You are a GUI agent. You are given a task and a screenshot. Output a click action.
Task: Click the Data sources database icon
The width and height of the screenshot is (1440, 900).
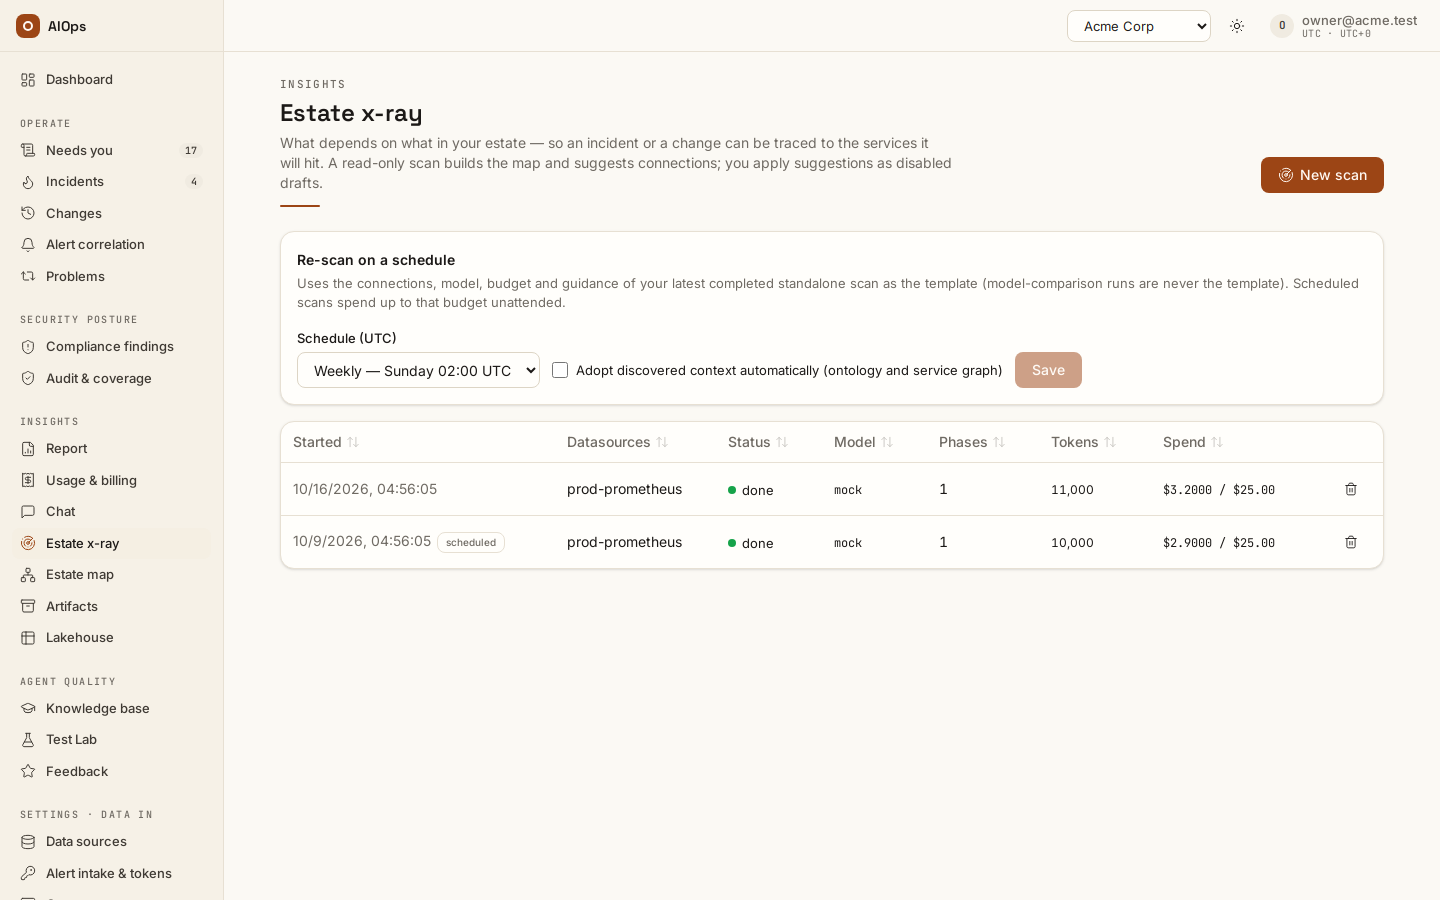(x=28, y=842)
